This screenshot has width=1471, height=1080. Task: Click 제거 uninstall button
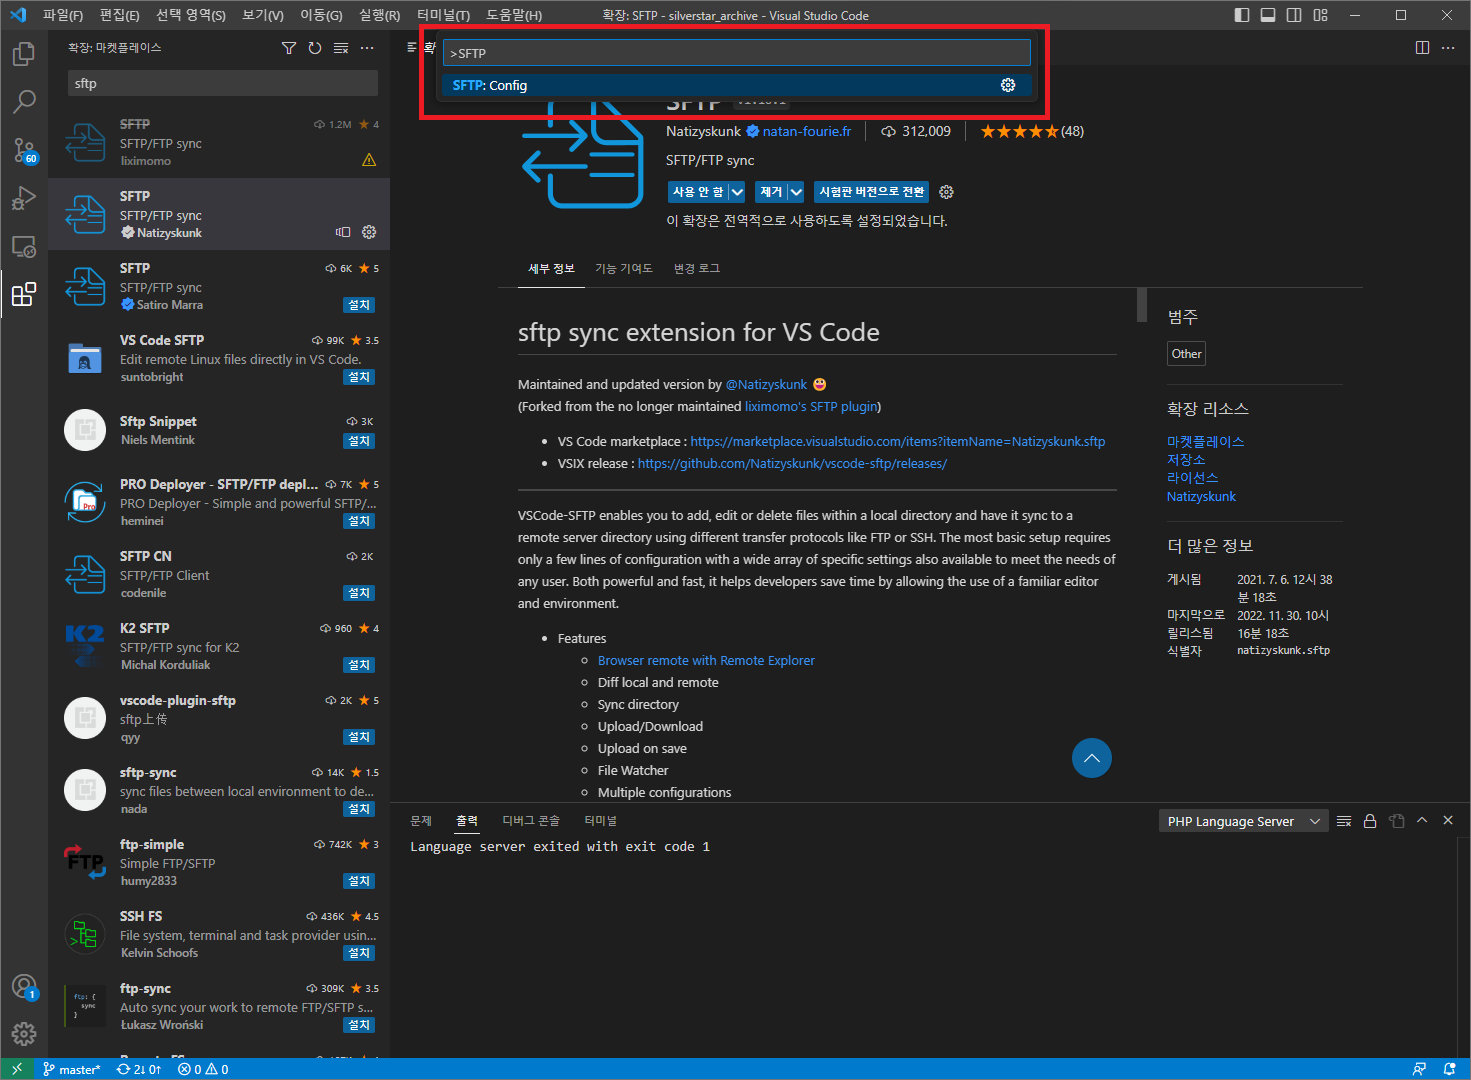771,192
